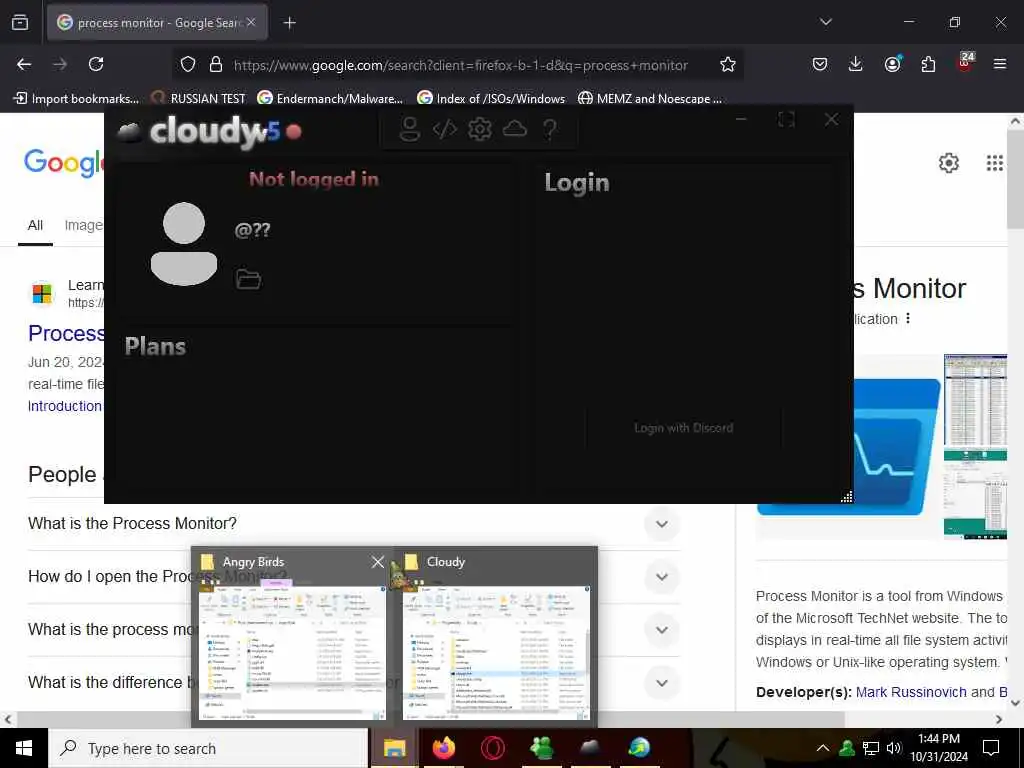Open the RUSSIAN TEST bookmark
This screenshot has width=1024, height=768.
[x=199, y=99]
